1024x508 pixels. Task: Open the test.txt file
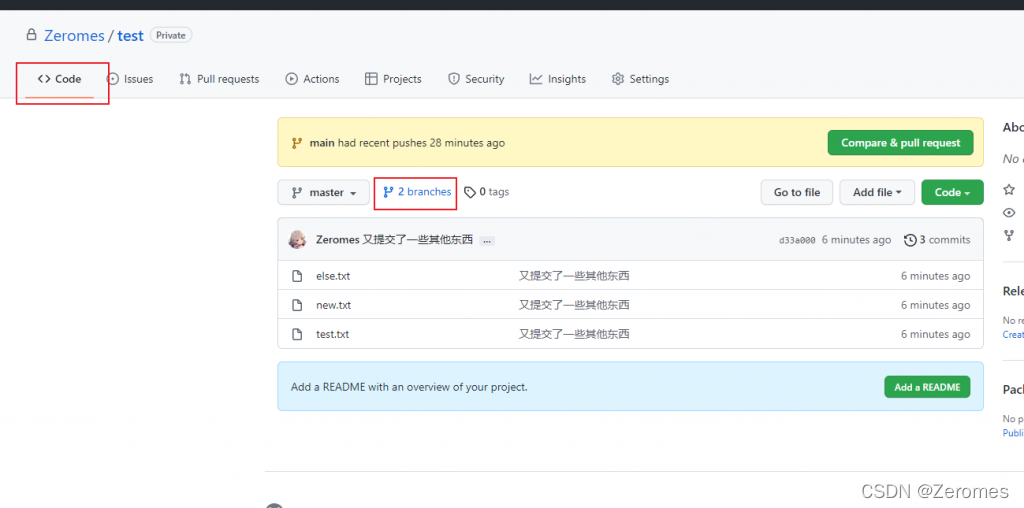(332, 334)
